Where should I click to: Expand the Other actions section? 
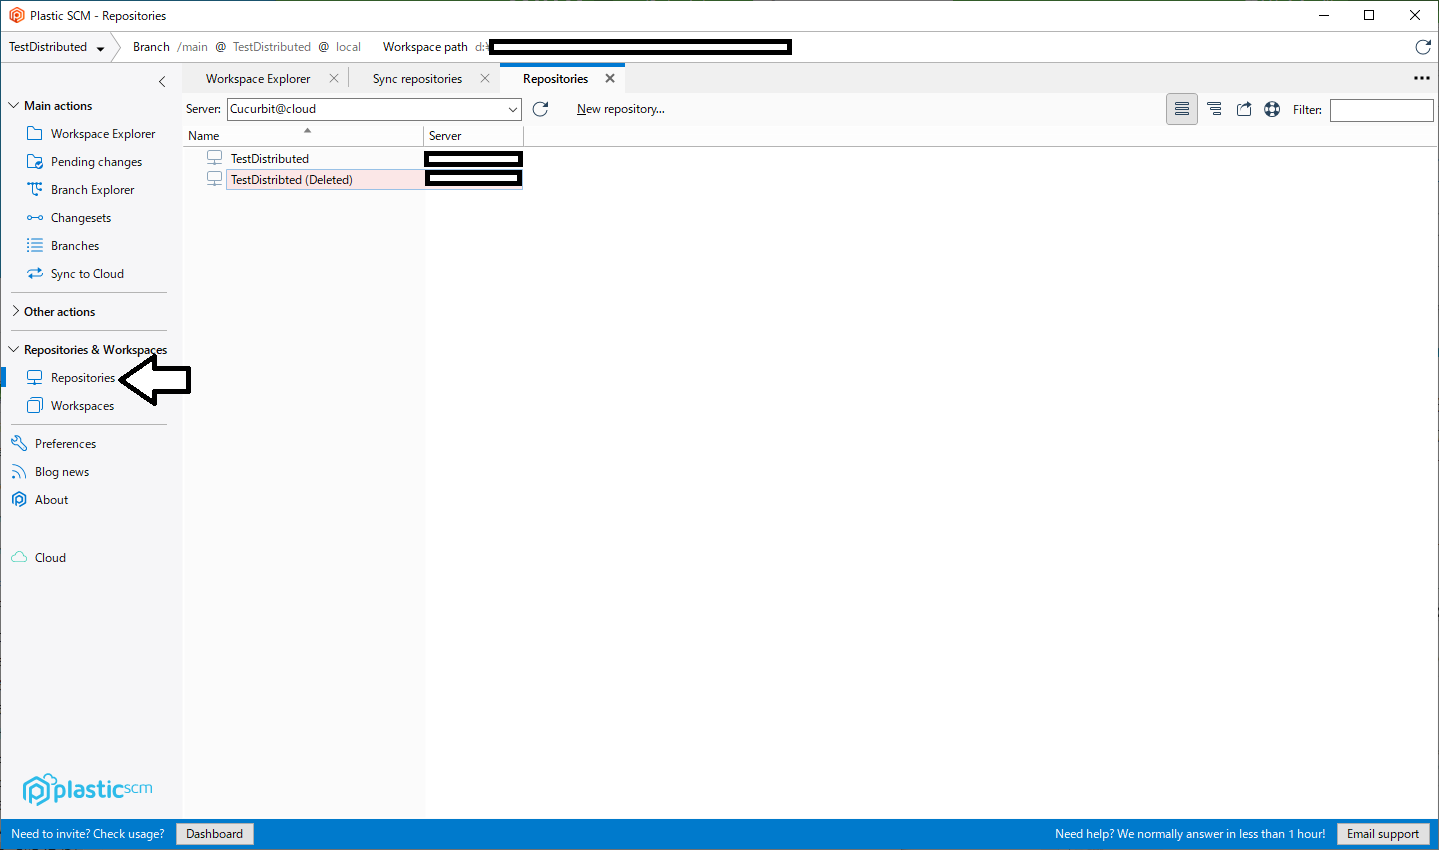pyautogui.click(x=15, y=311)
